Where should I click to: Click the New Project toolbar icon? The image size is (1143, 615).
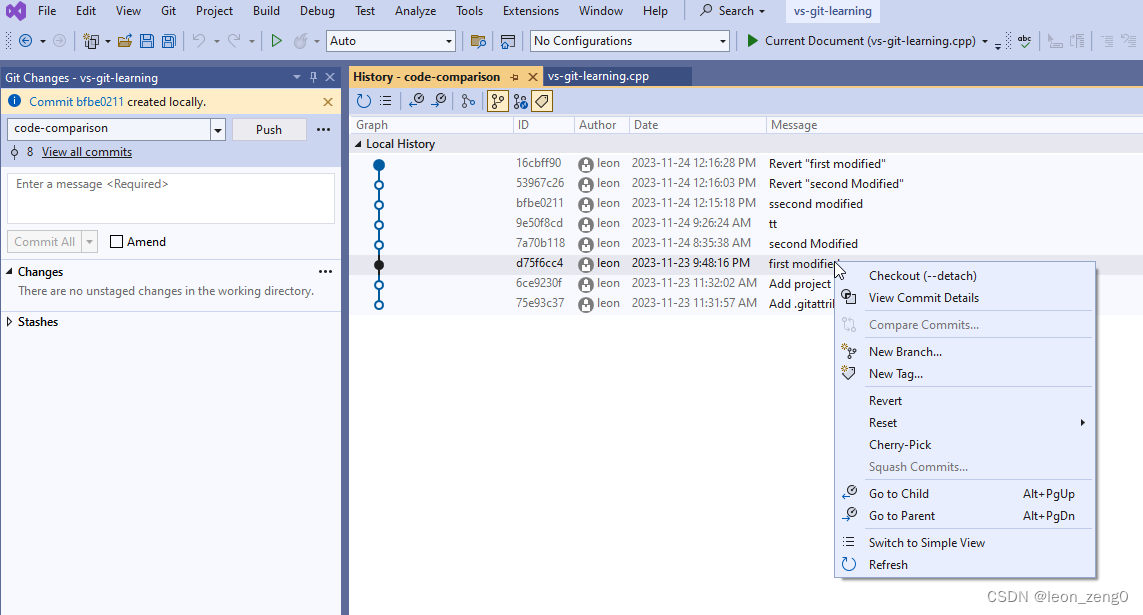[90, 41]
